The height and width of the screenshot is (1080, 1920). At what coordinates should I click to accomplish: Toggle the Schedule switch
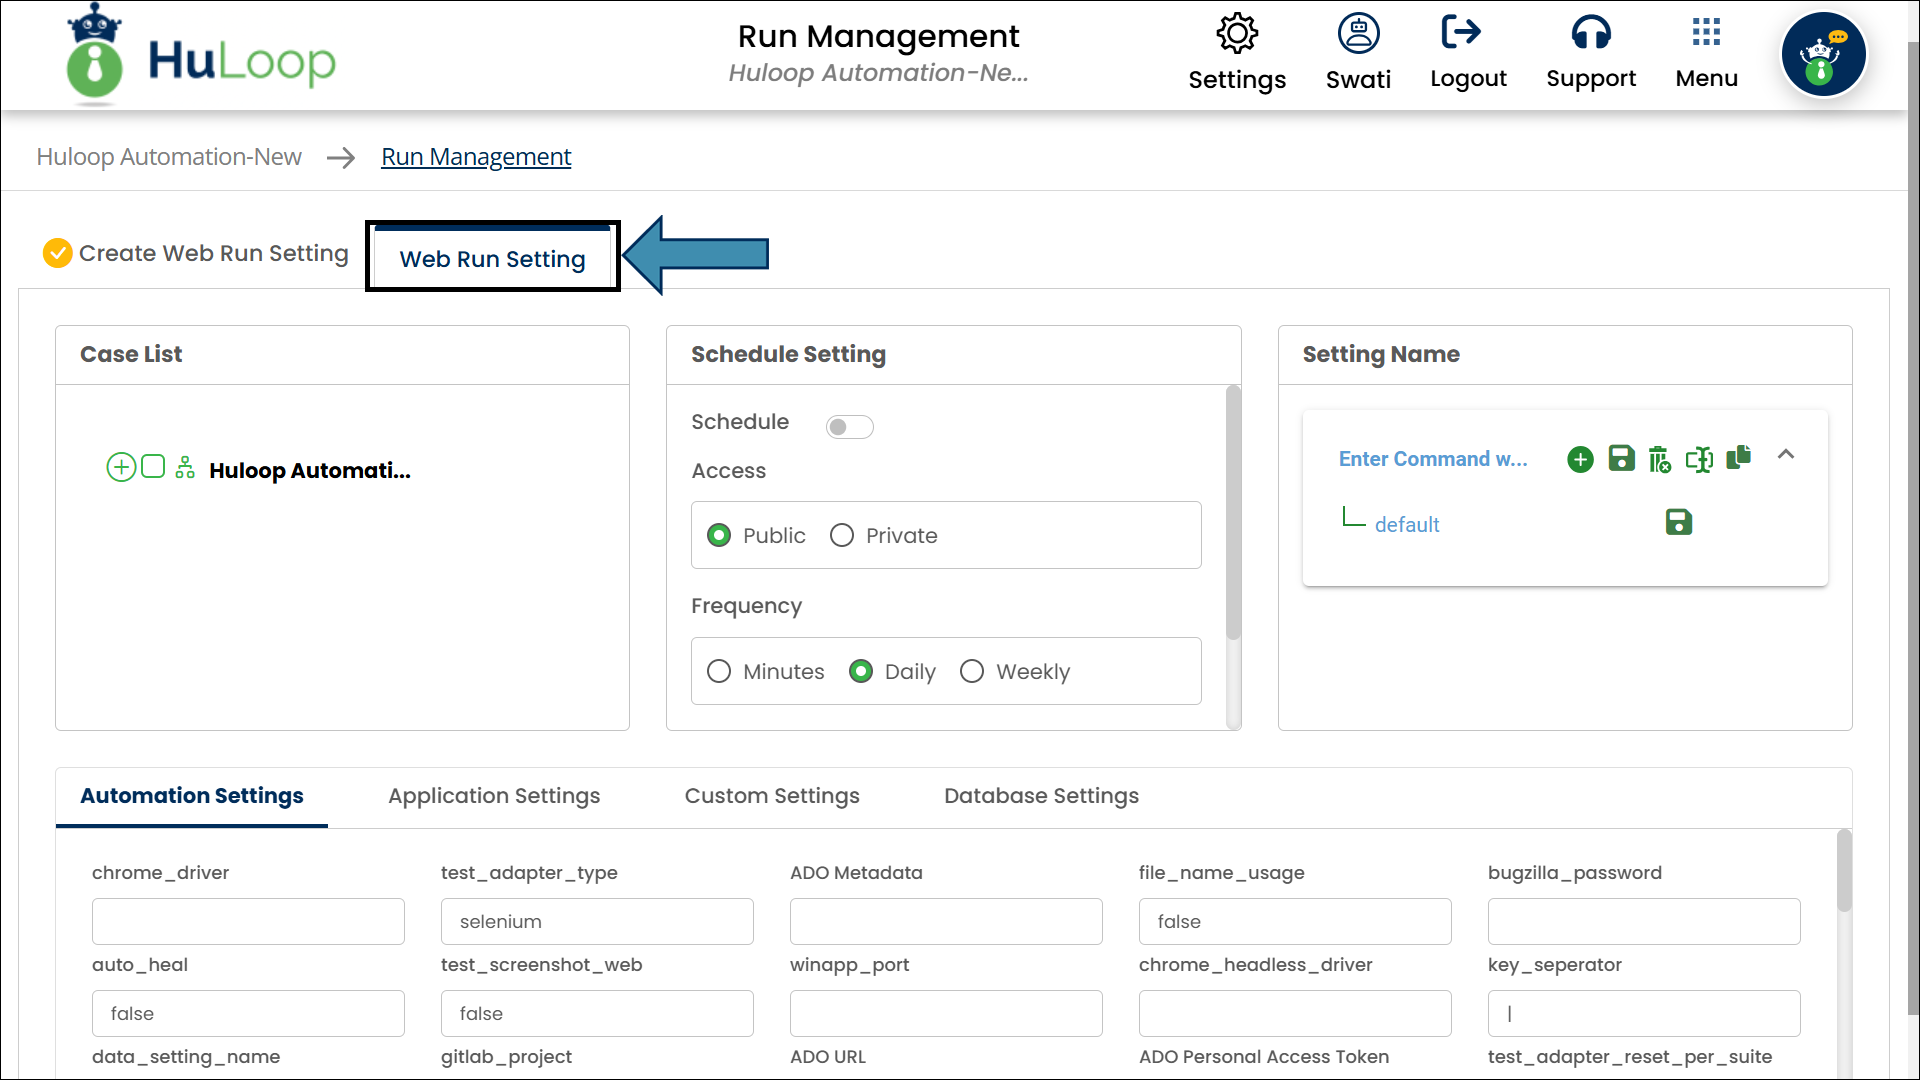849,427
